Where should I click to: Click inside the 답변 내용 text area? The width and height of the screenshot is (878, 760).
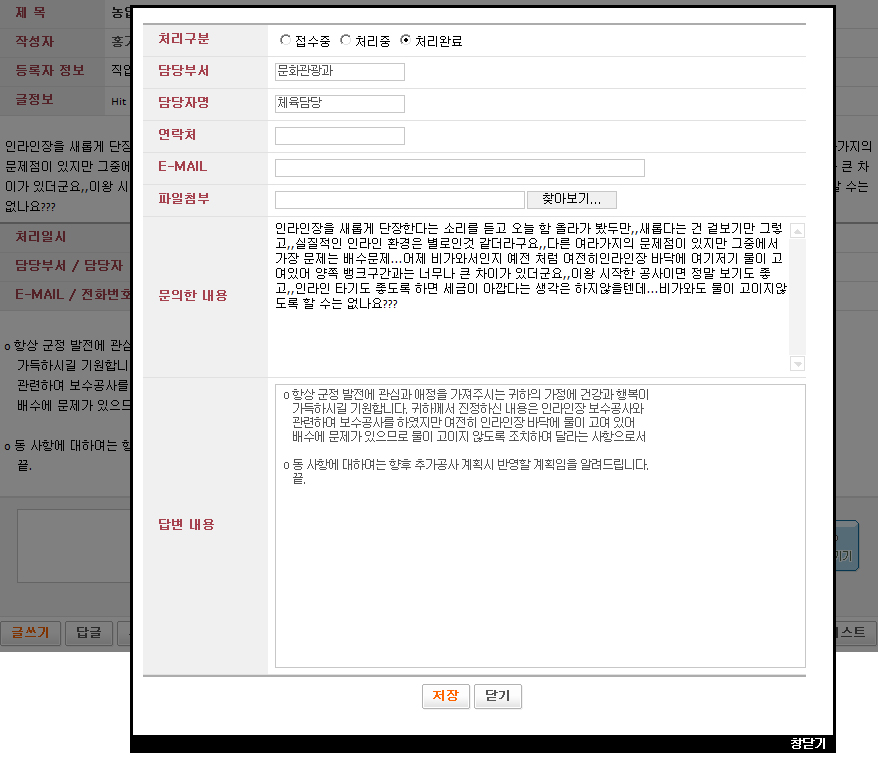pyautogui.click(x=540, y=526)
